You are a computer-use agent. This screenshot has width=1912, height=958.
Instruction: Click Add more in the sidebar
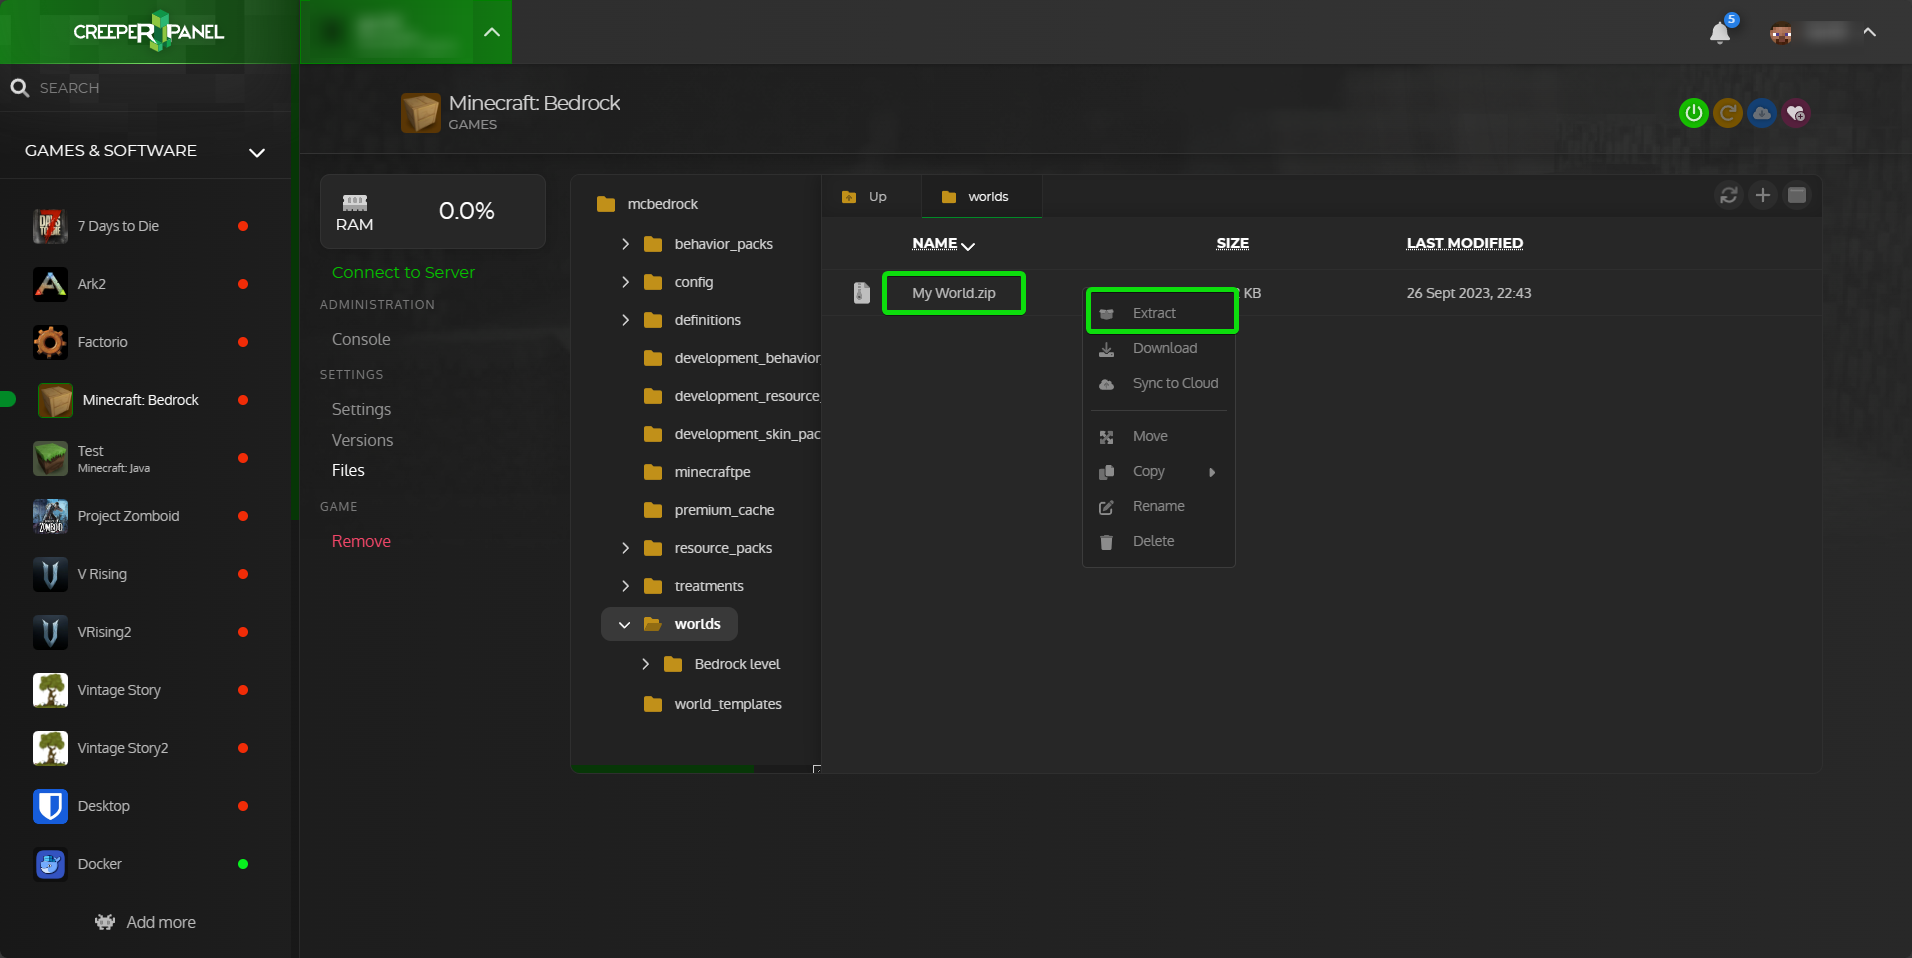click(146, 922)
